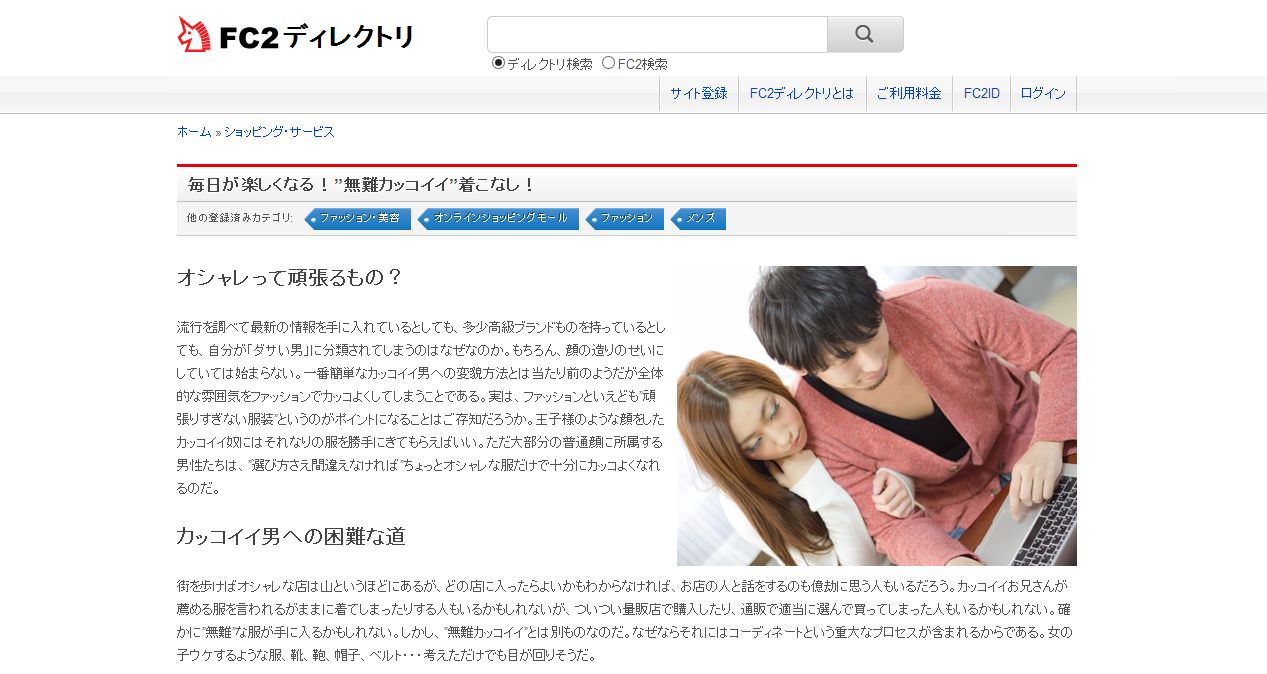
Task: Select the ファッション・美容 category tag
Action: coord(360,218)
